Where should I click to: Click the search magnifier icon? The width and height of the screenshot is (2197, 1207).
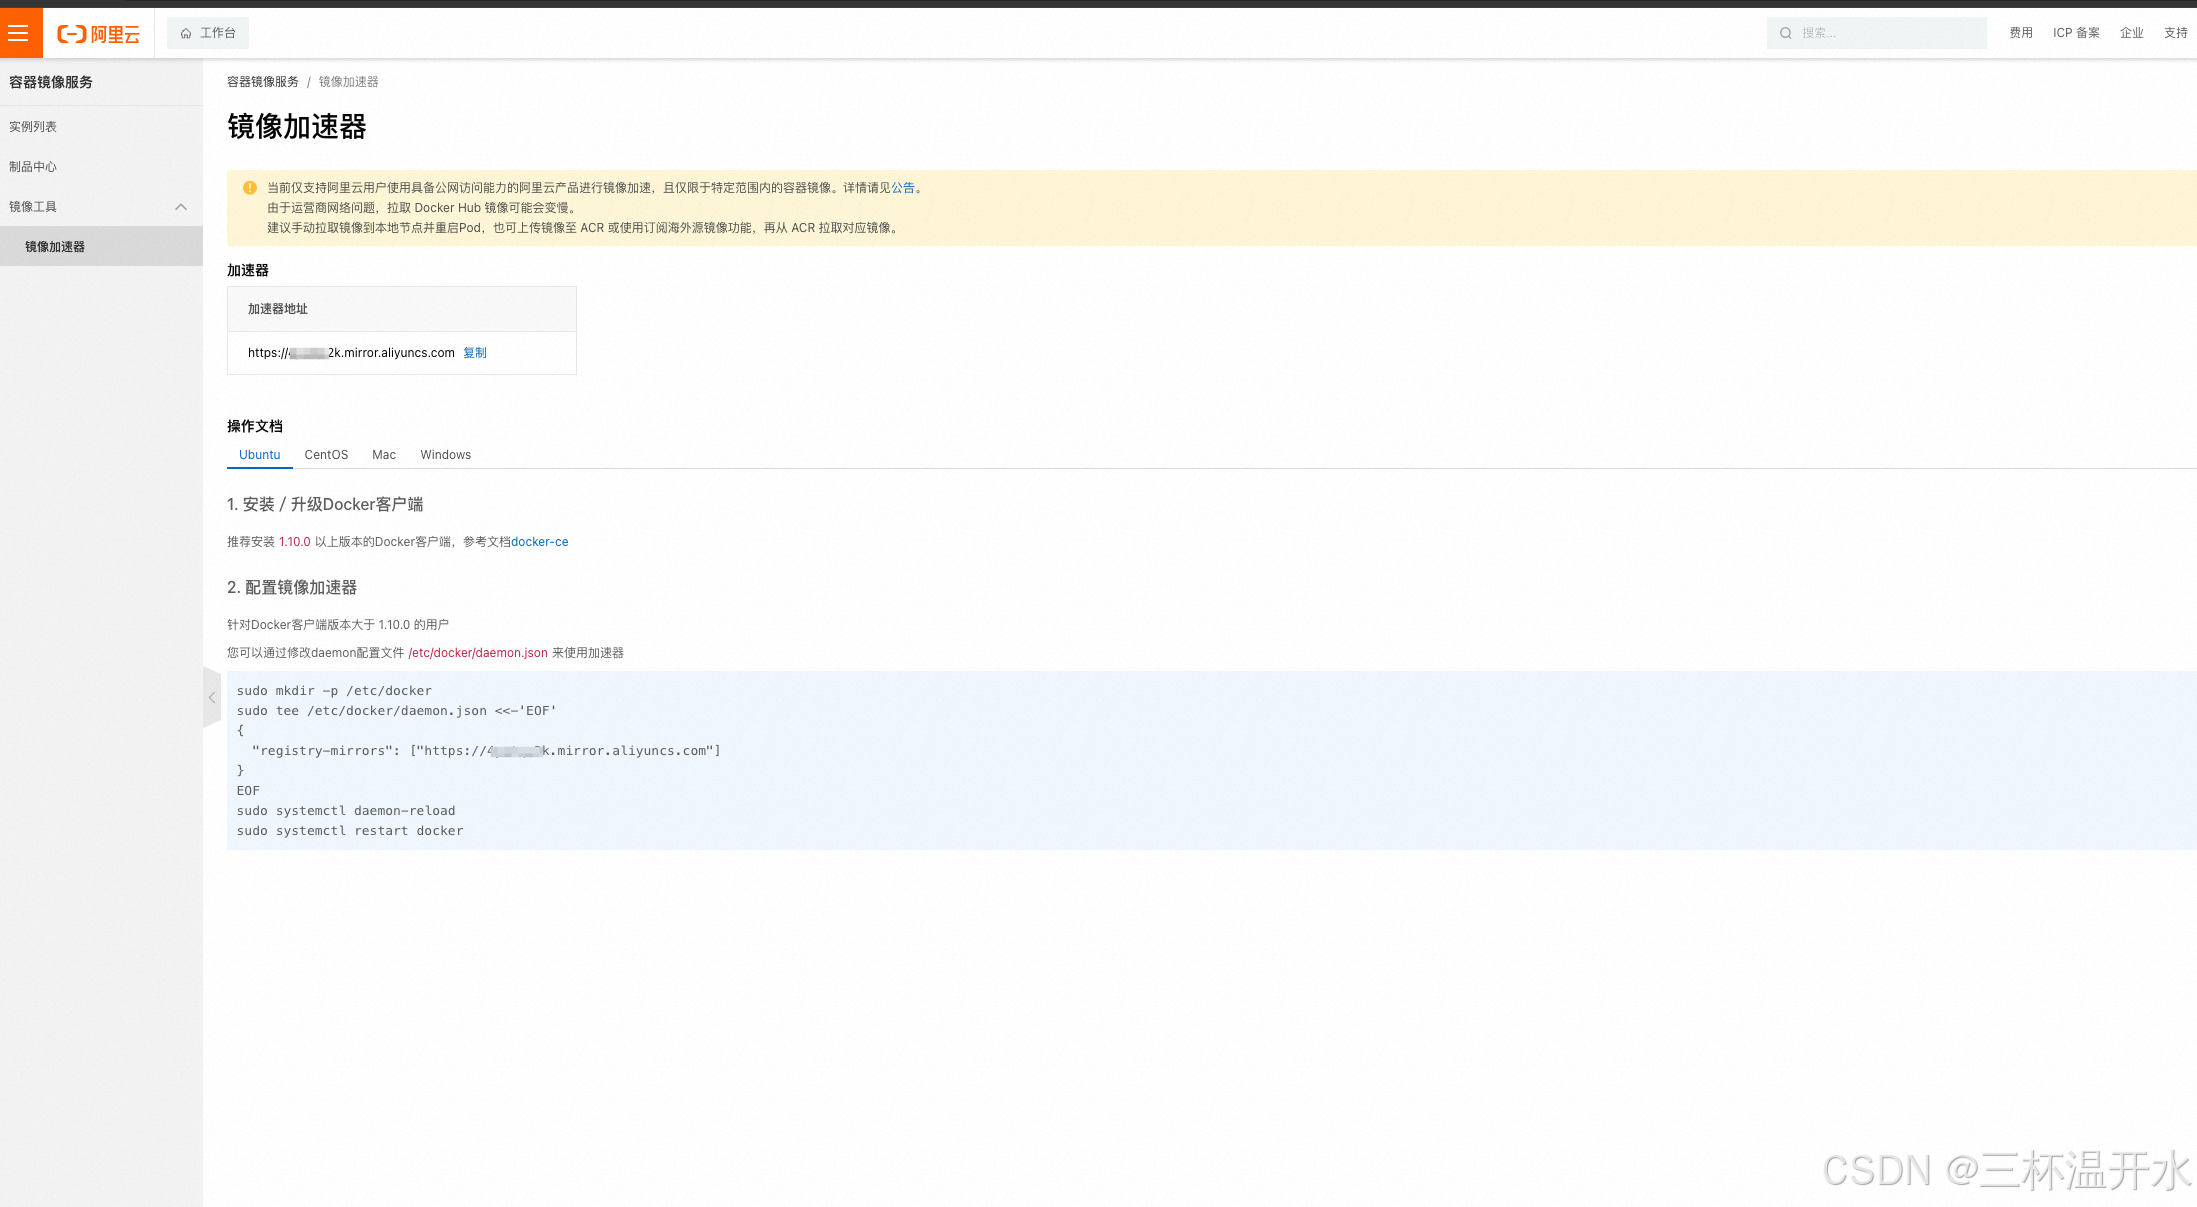pyautogui.click(x=1785, y=33)
